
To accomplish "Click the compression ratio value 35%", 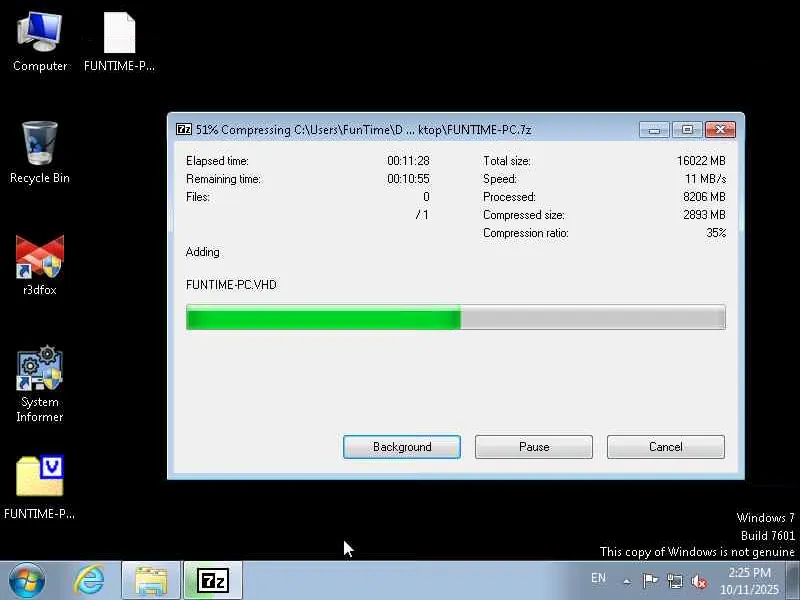I will click(x=716, y=233).
